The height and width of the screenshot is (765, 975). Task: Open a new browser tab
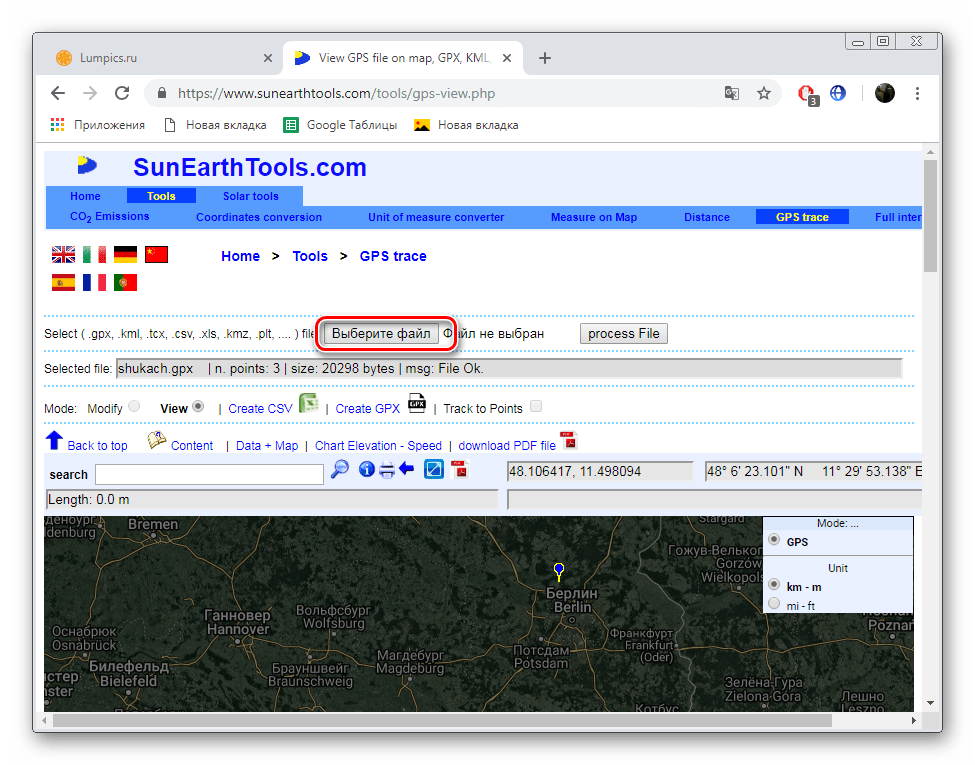(545, 58)
